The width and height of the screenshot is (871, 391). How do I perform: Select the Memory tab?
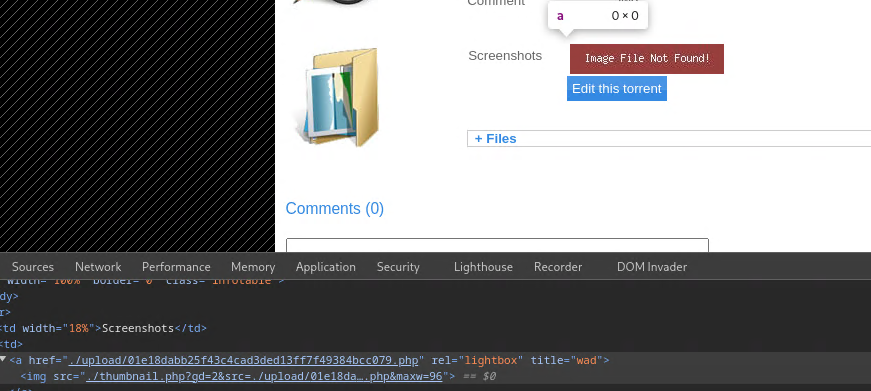pyautogui.click(x=253, y=267)
